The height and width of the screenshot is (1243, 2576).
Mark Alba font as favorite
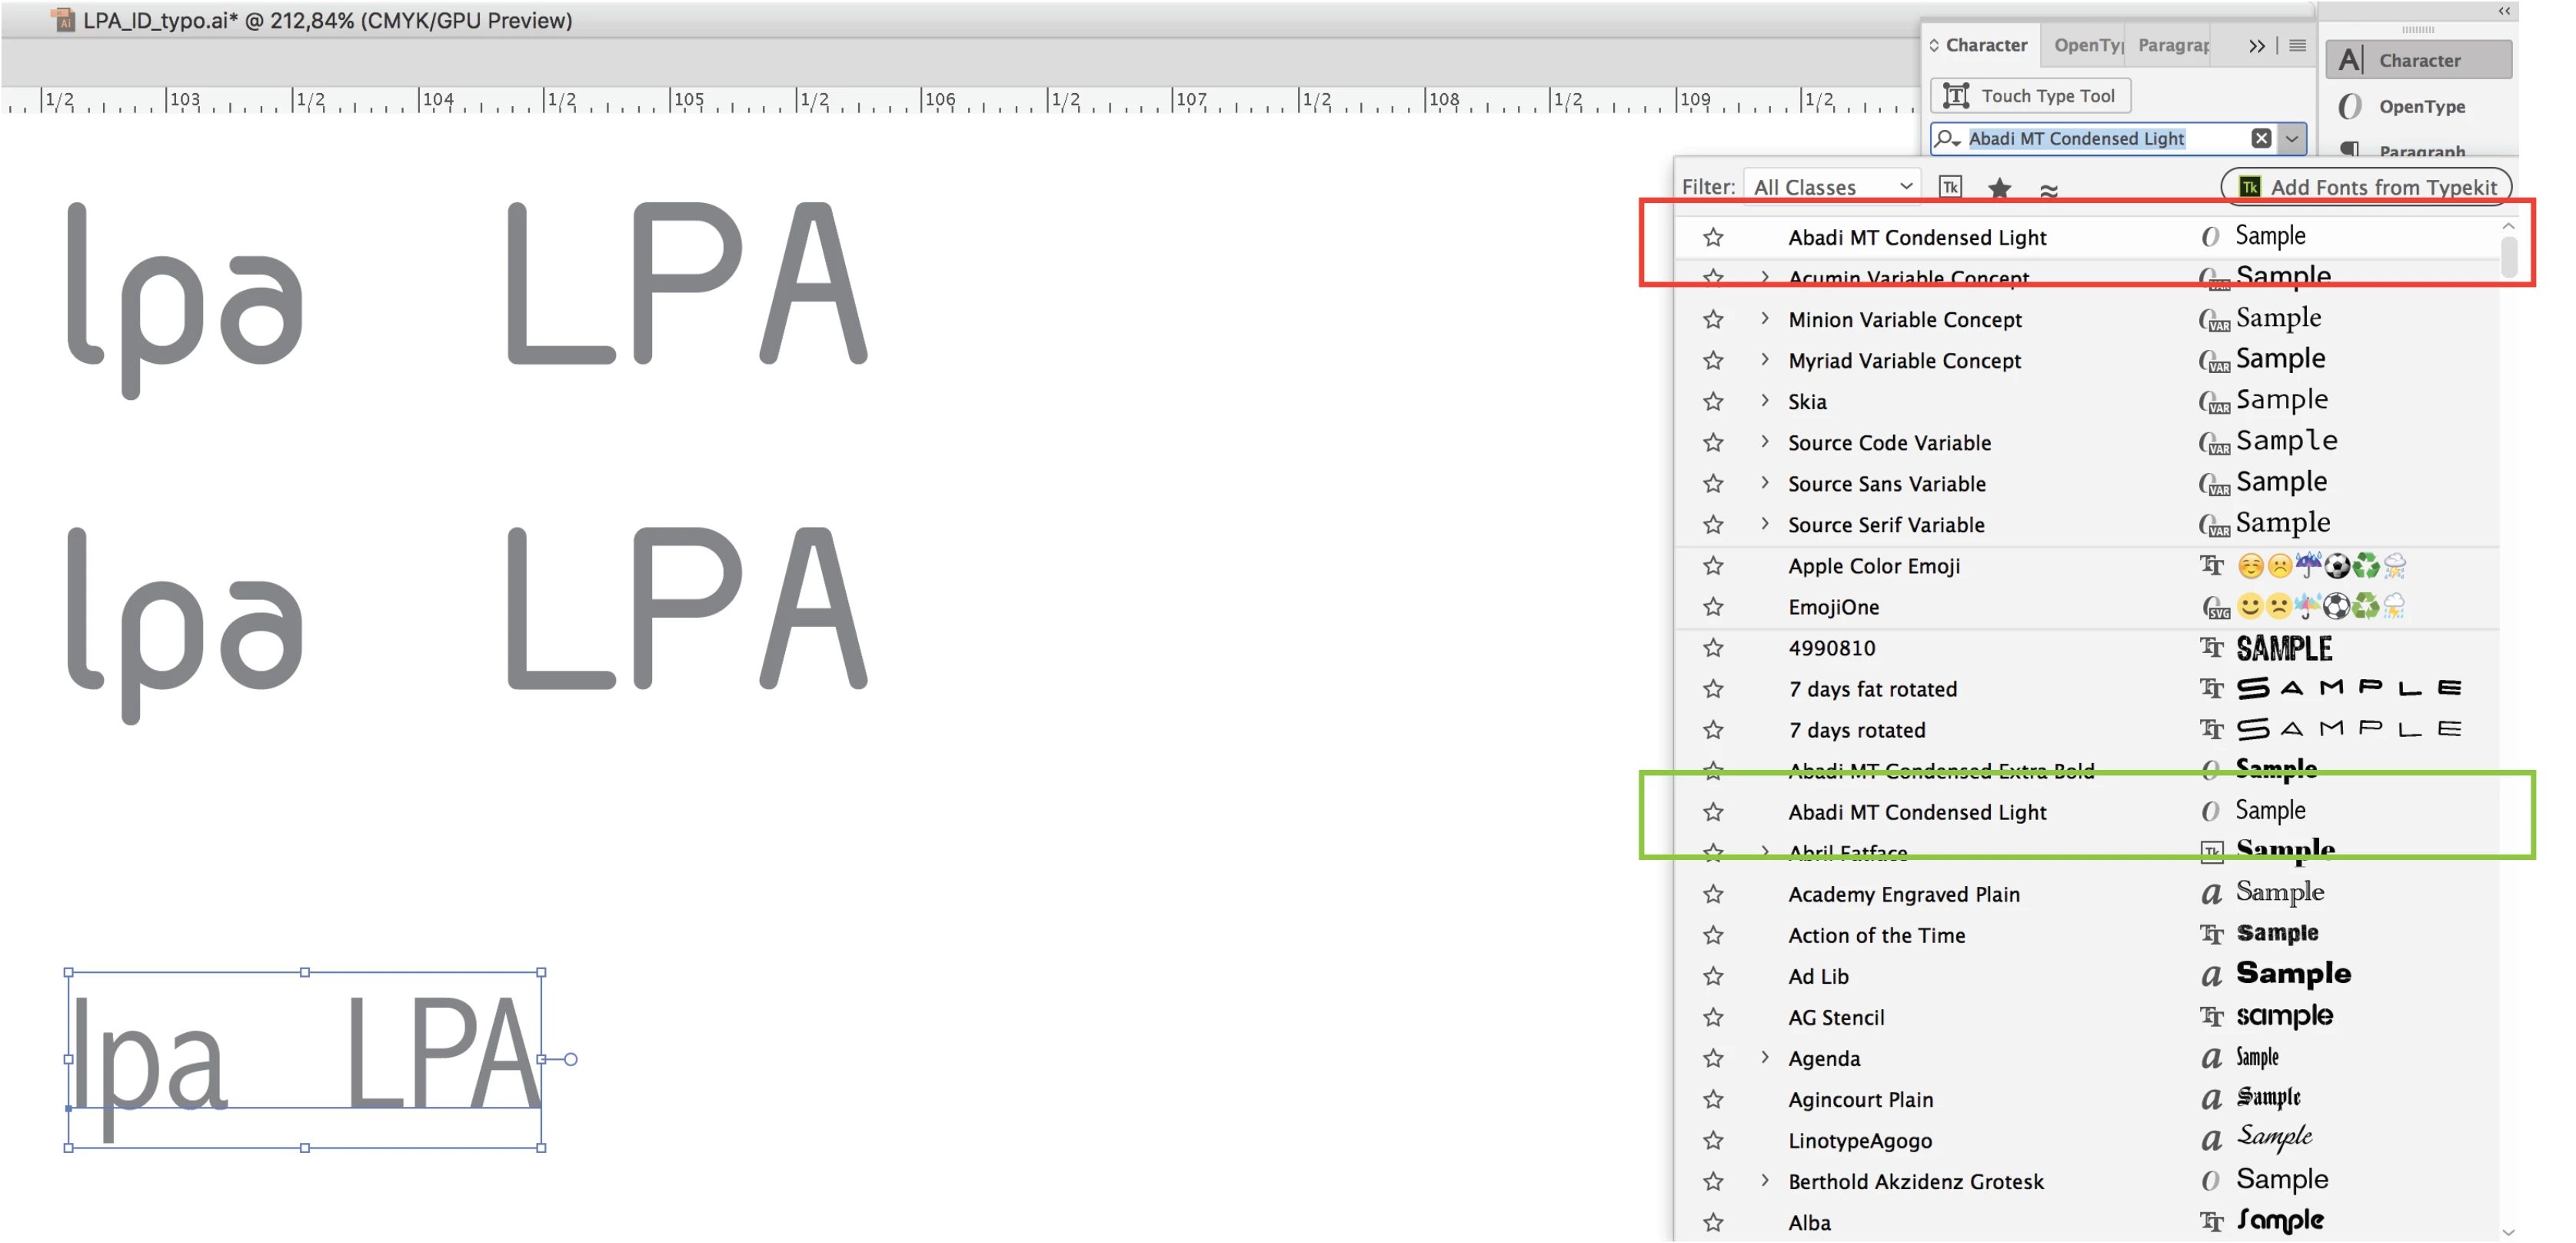(1713, 1222)
